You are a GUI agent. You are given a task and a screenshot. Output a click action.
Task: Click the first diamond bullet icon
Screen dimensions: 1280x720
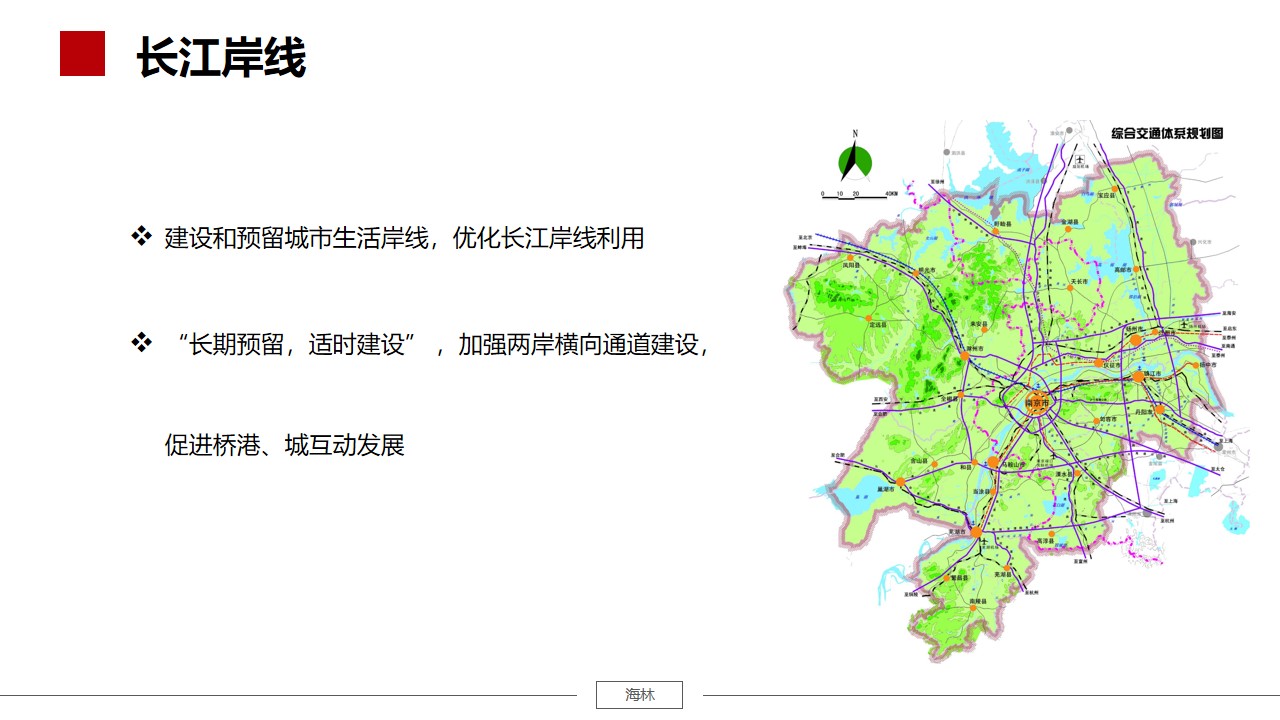tap(141, 237)
